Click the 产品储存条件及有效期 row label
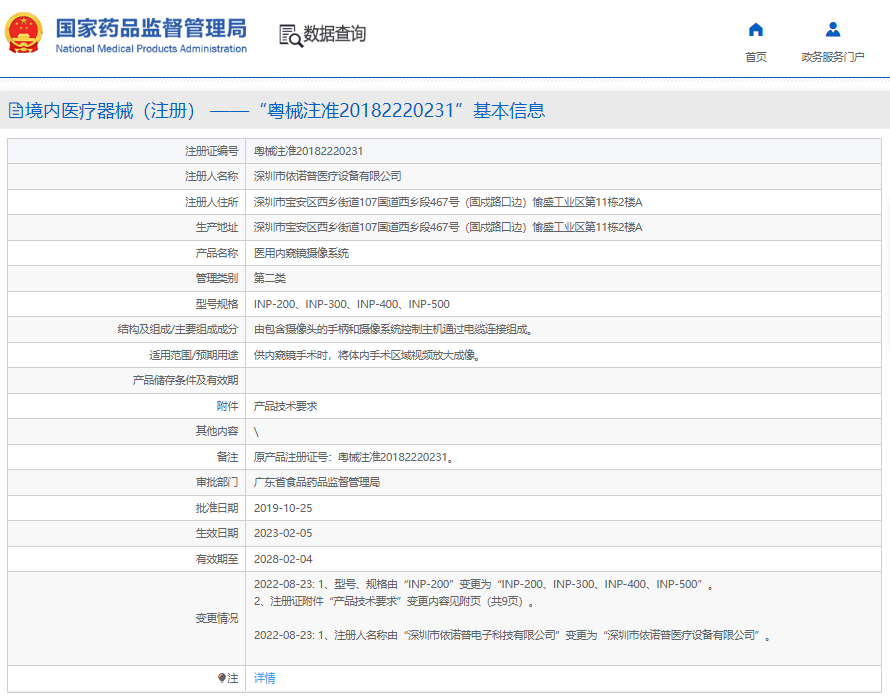Image resolution: width=890 pixels, height=700 pixels. 185,380
